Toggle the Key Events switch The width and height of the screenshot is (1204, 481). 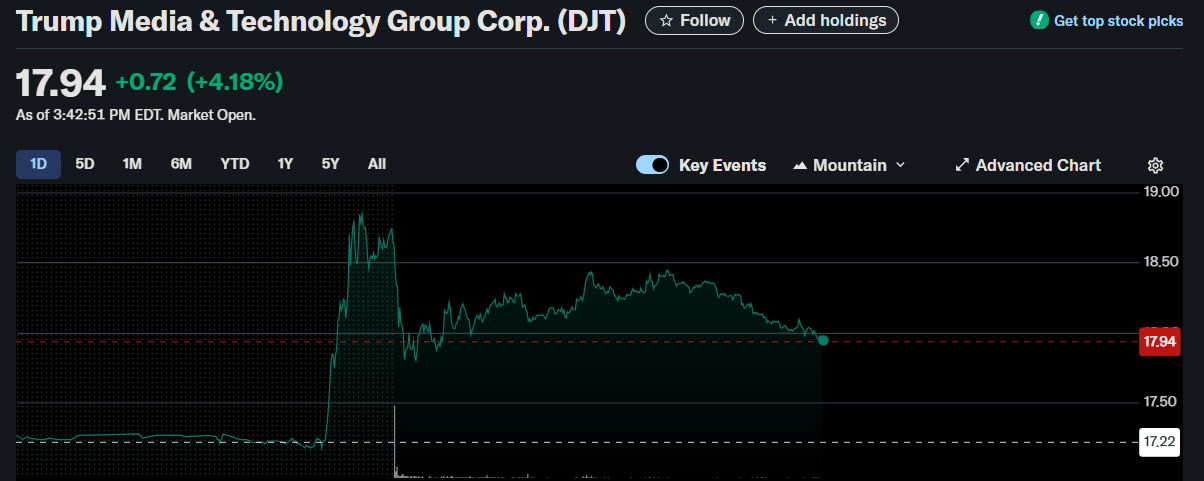coord(652,165)
